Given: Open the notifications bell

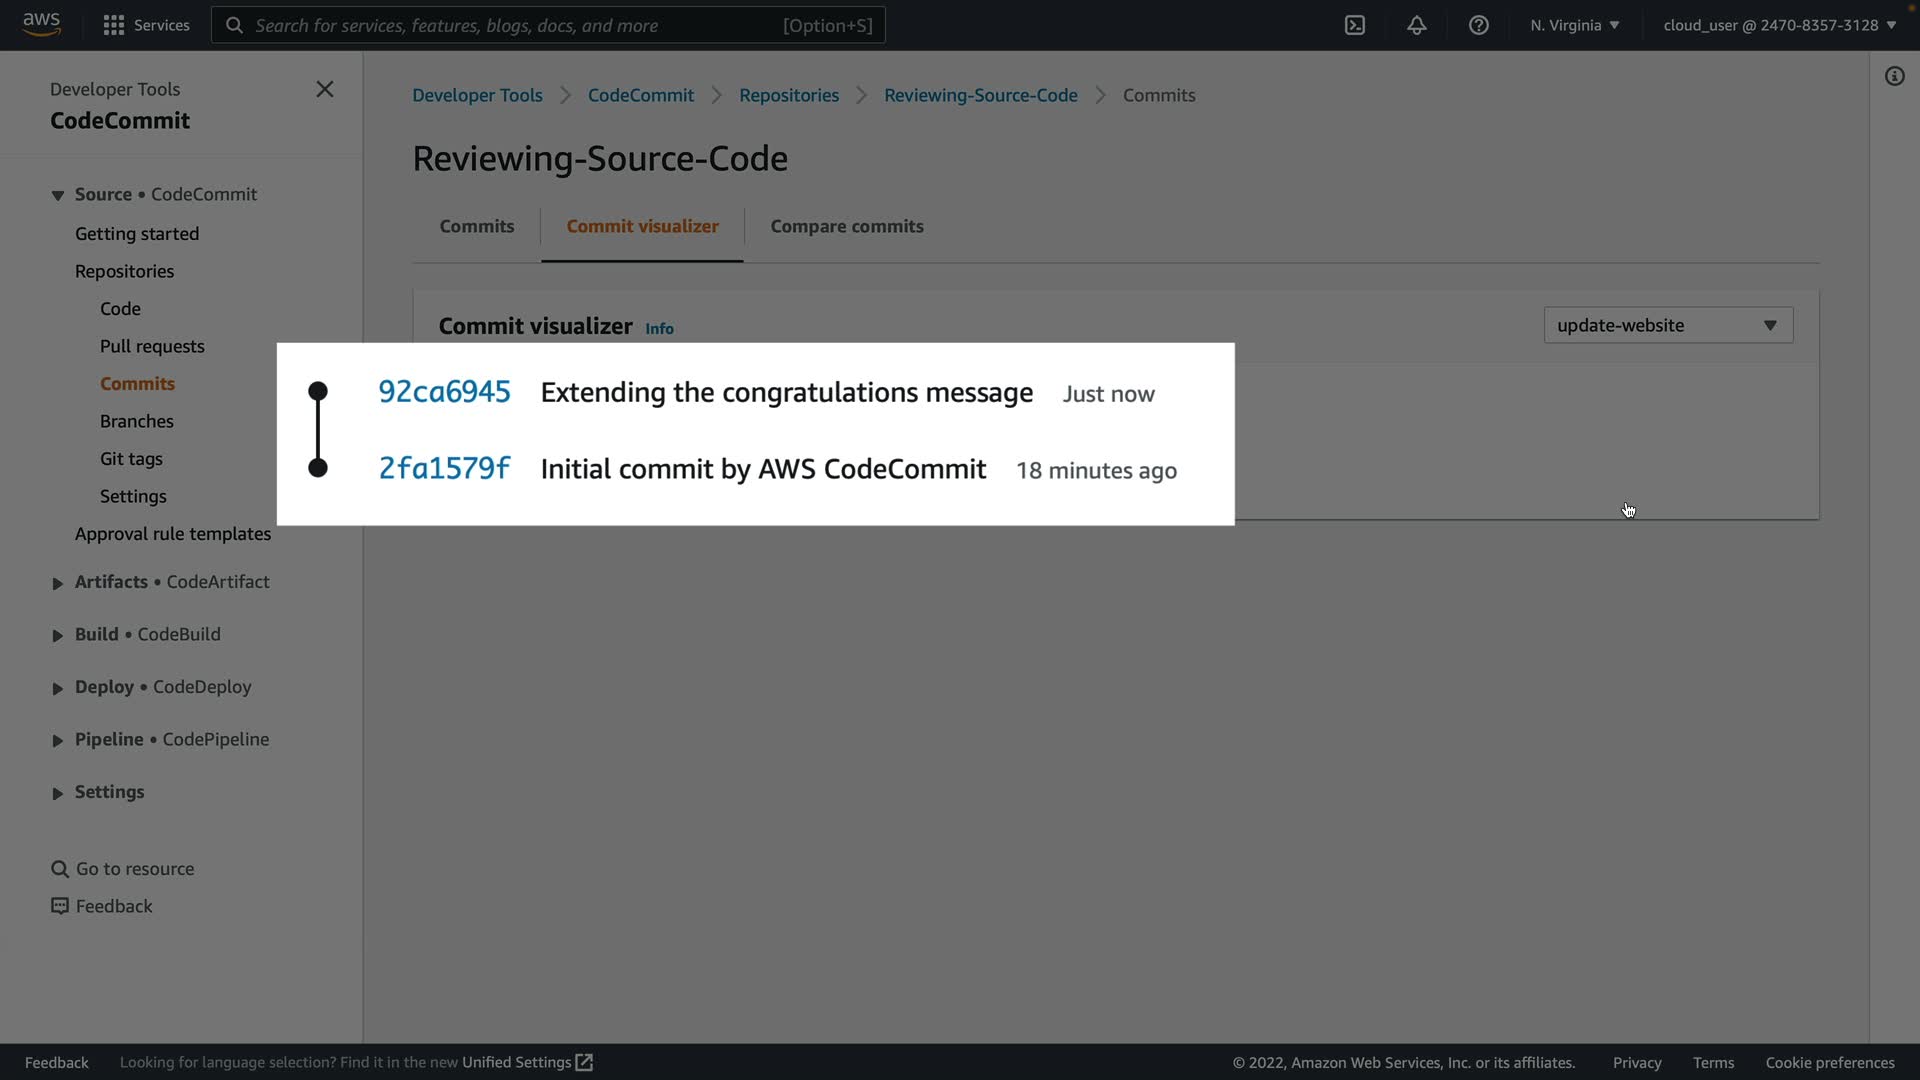Looking at the screenshot, I should coord(1417,25).
